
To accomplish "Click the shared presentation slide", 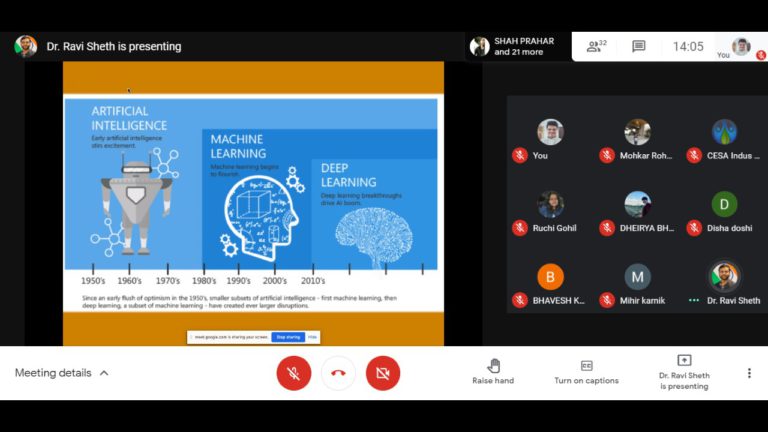I will coord(252,200).
